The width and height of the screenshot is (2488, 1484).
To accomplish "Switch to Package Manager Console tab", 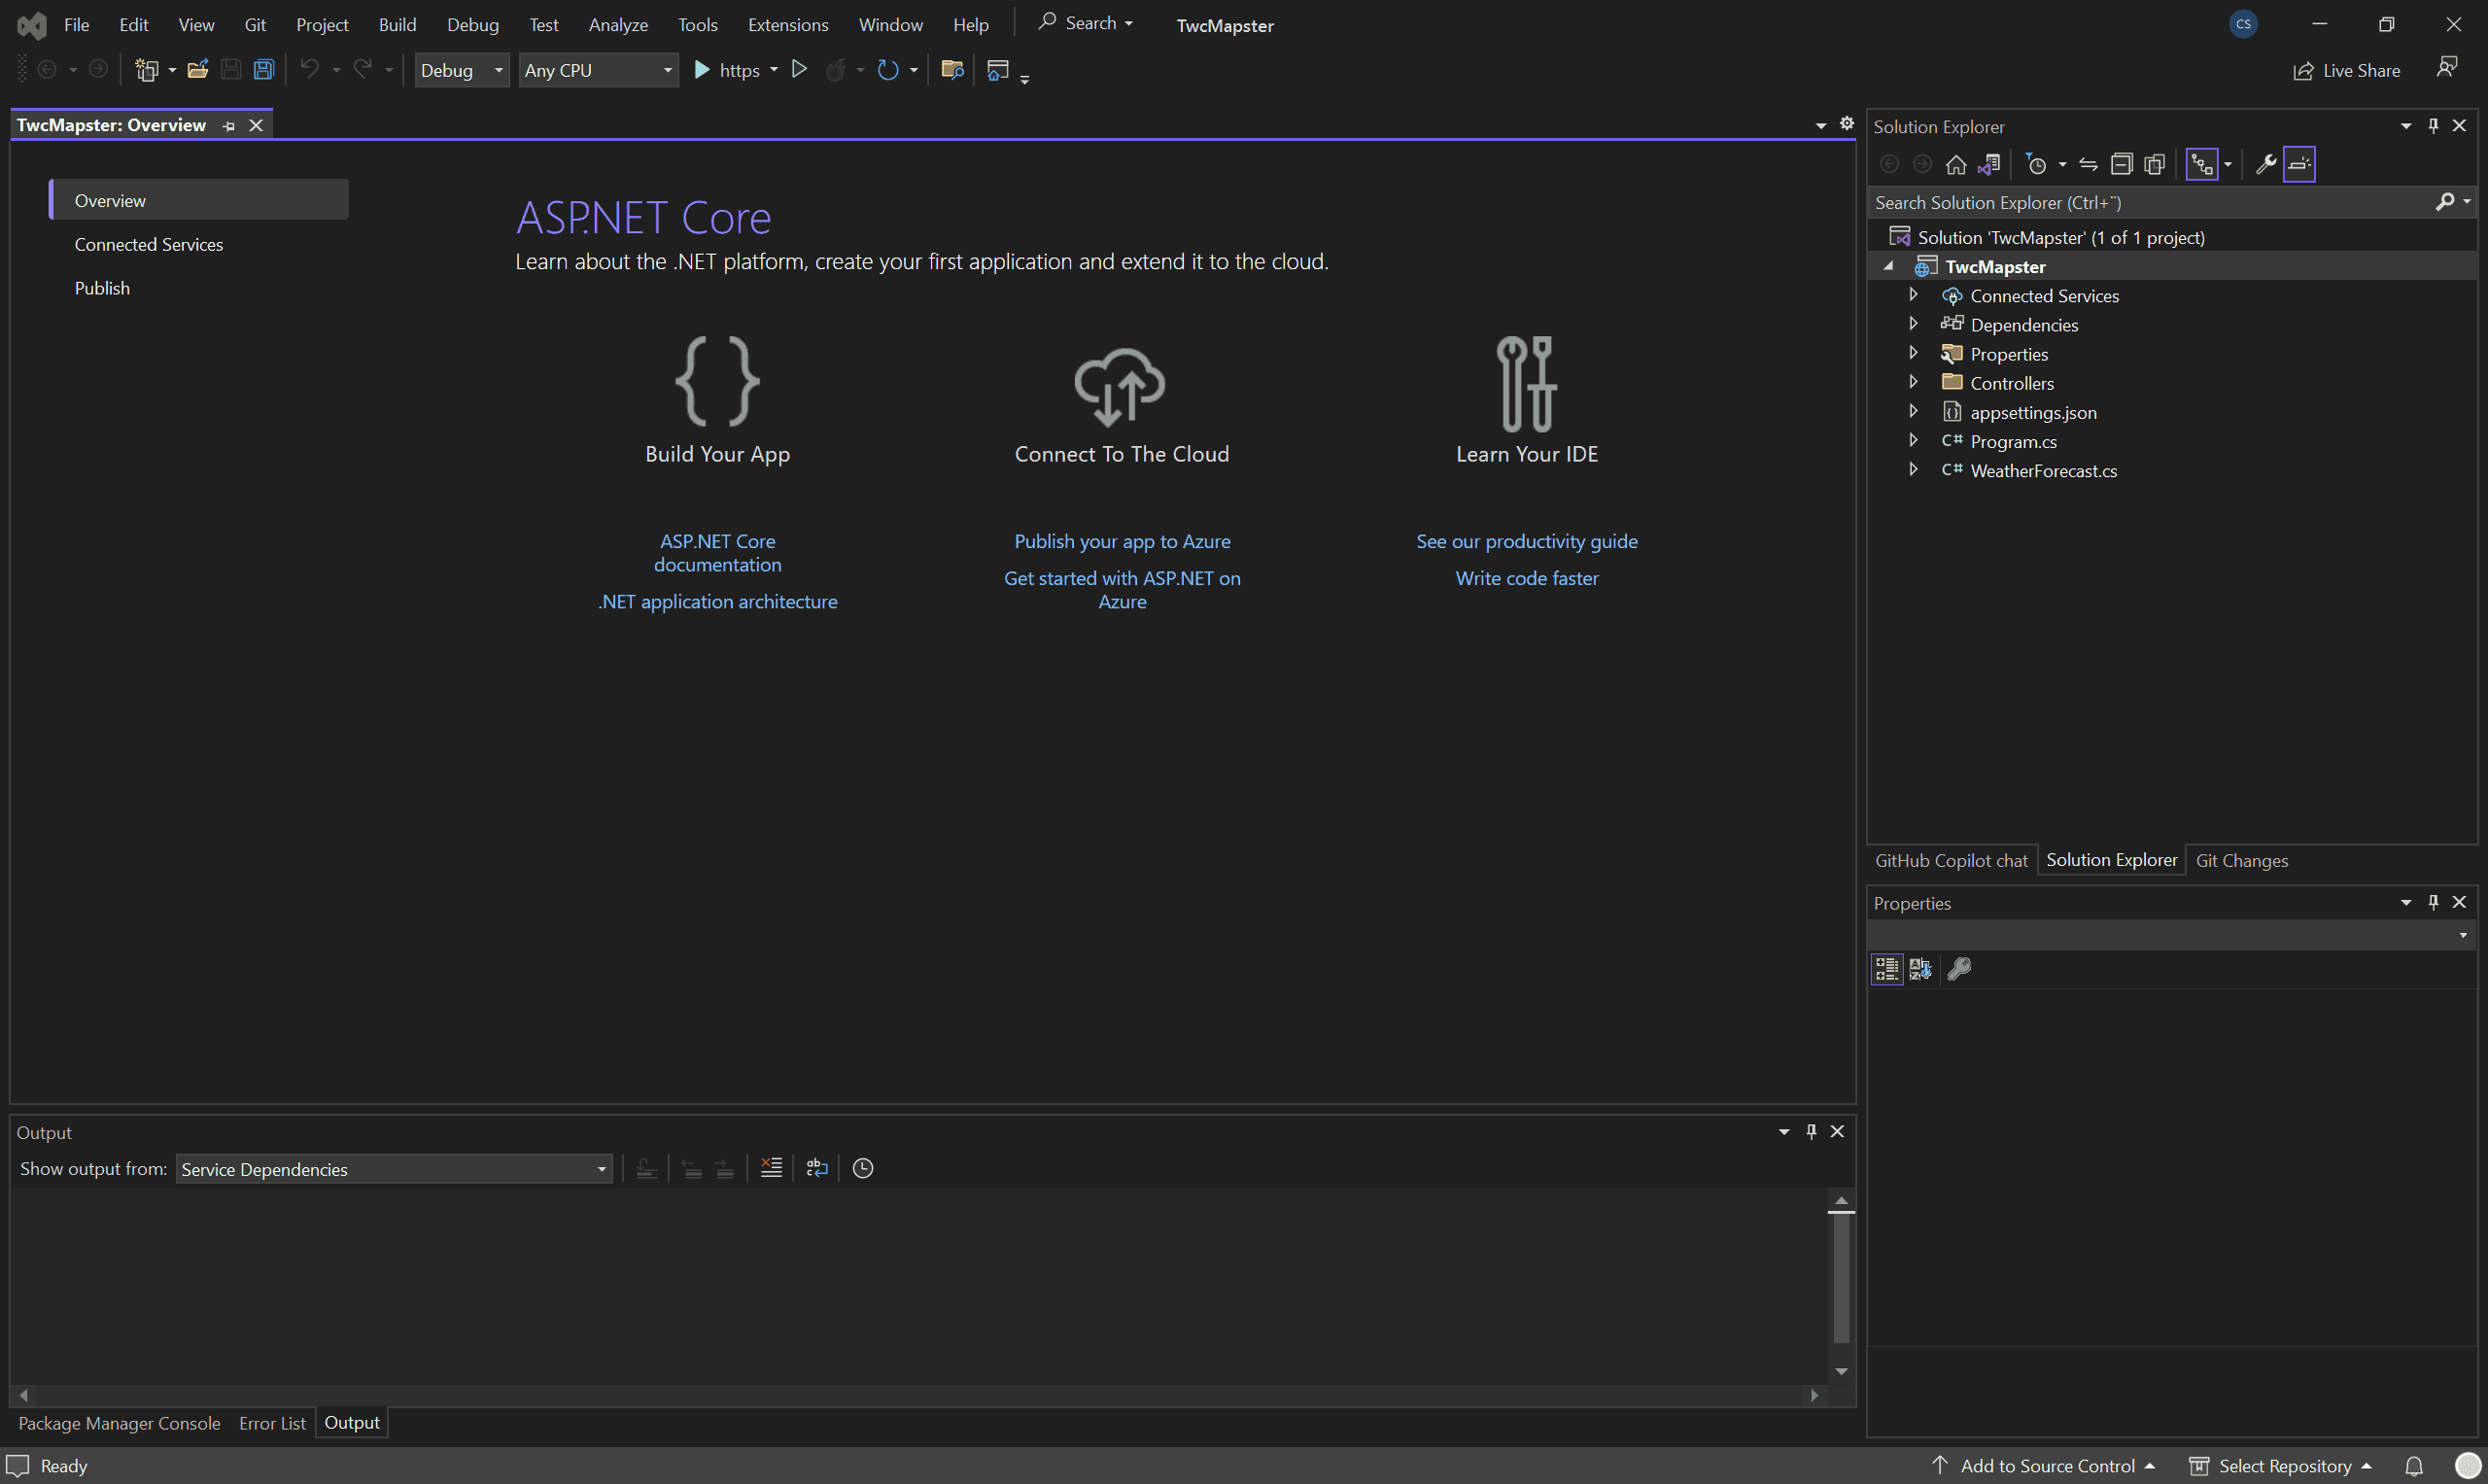I will 119,1423.
